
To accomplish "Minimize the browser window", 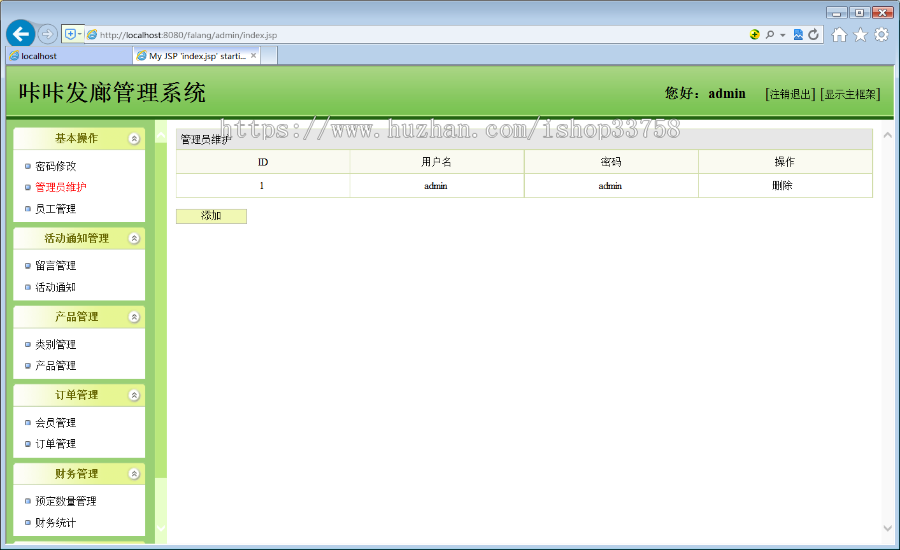I will [837, 13].
